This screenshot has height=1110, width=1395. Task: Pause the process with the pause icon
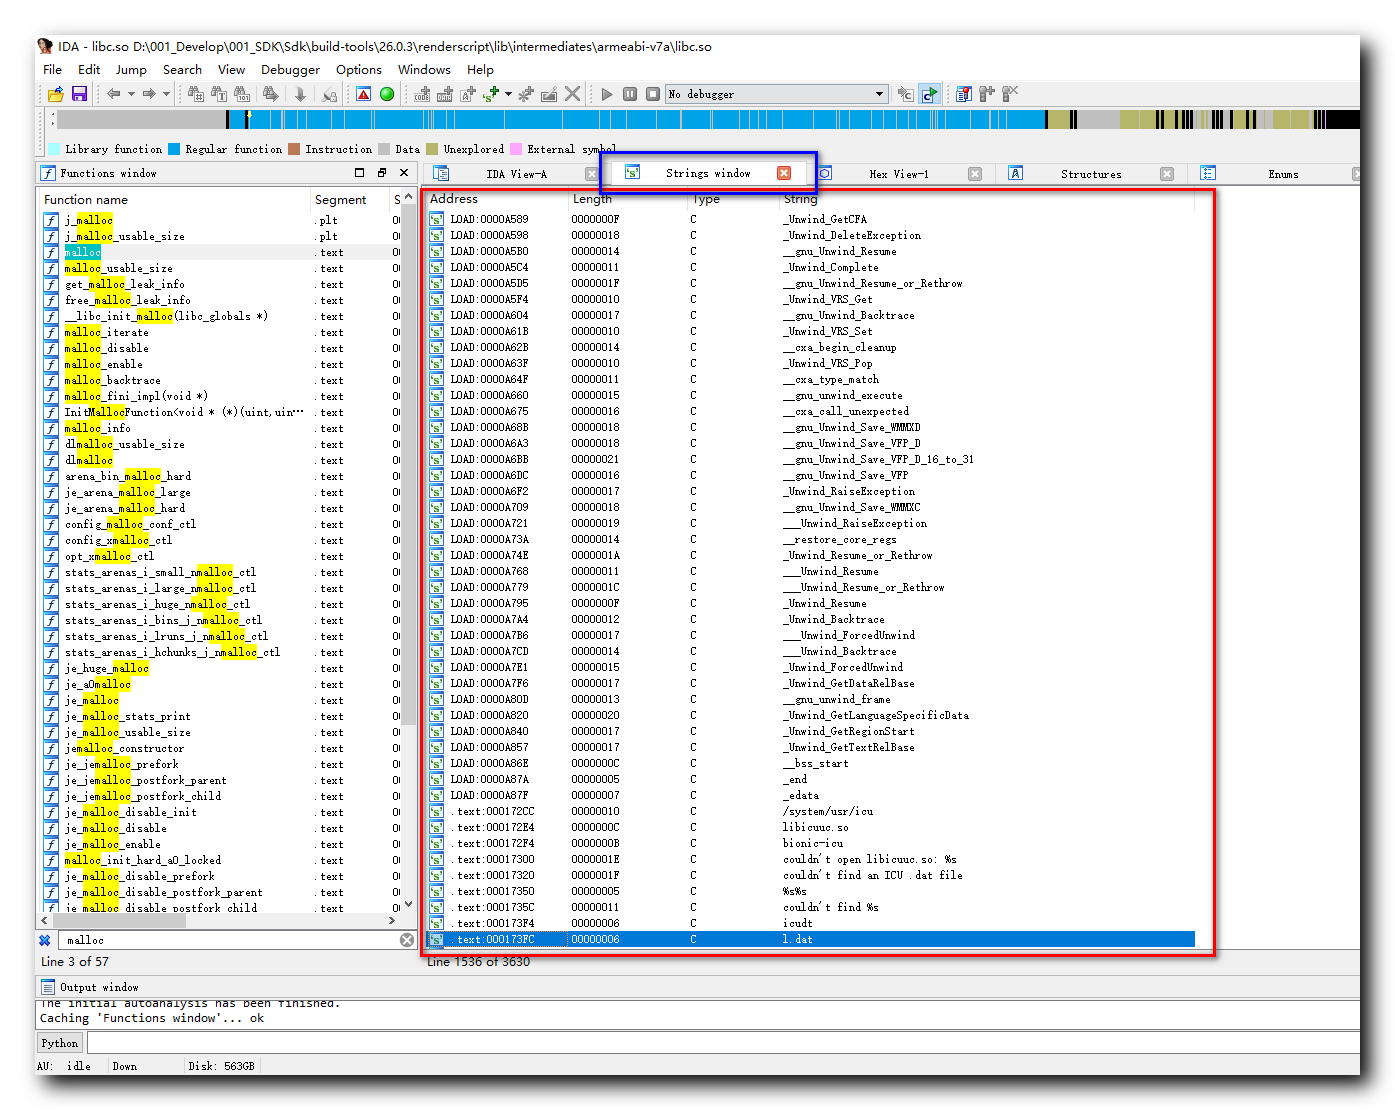click(x=629, y=93)
